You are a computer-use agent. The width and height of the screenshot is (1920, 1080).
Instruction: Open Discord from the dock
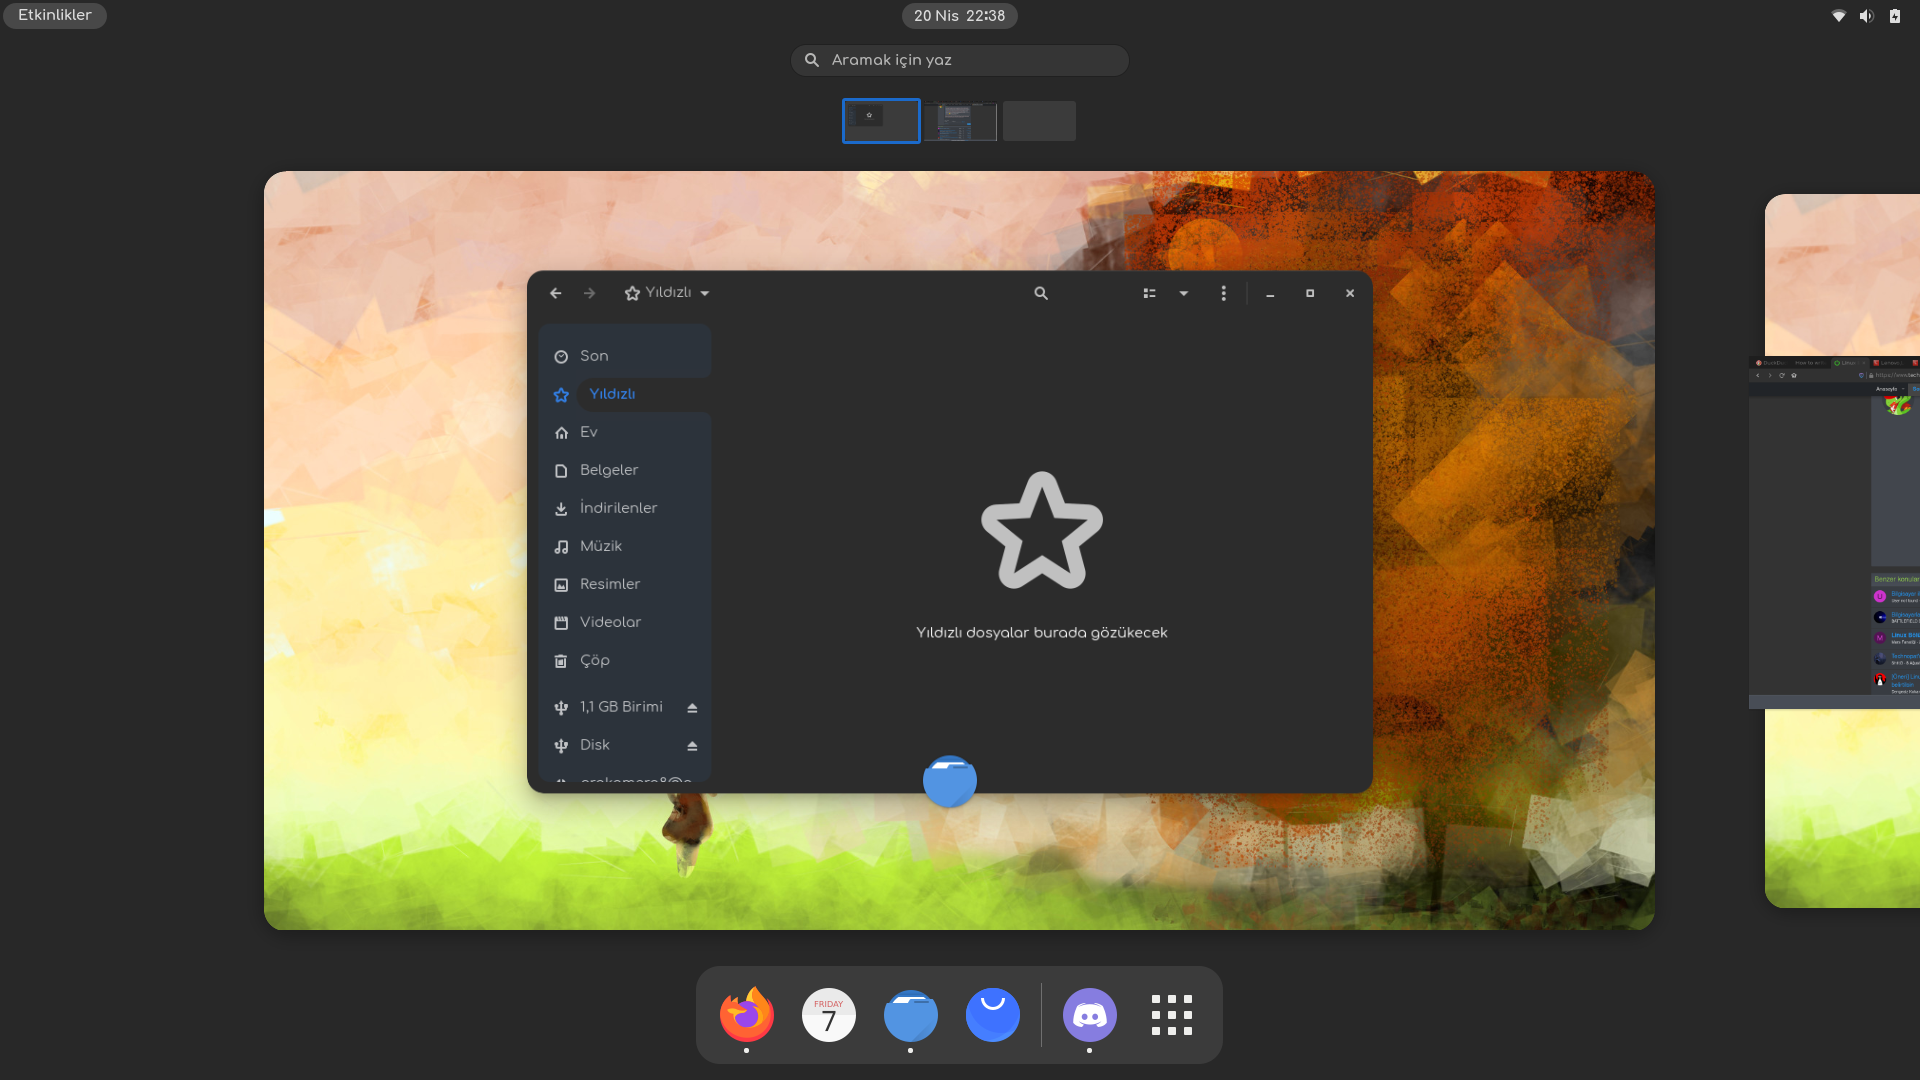click(1089, 1015)
